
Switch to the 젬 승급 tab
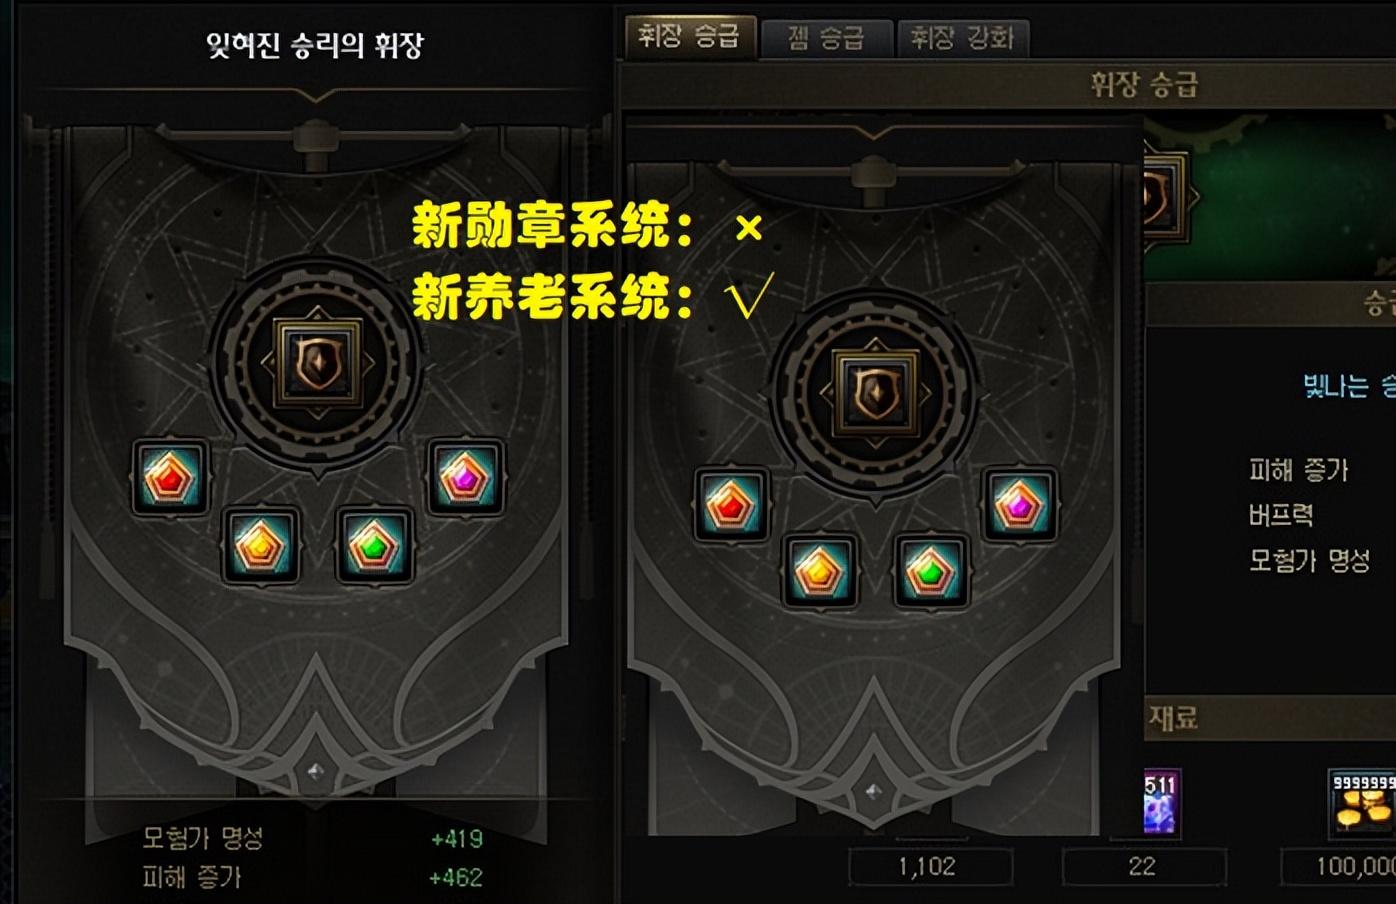pos(825,39)
